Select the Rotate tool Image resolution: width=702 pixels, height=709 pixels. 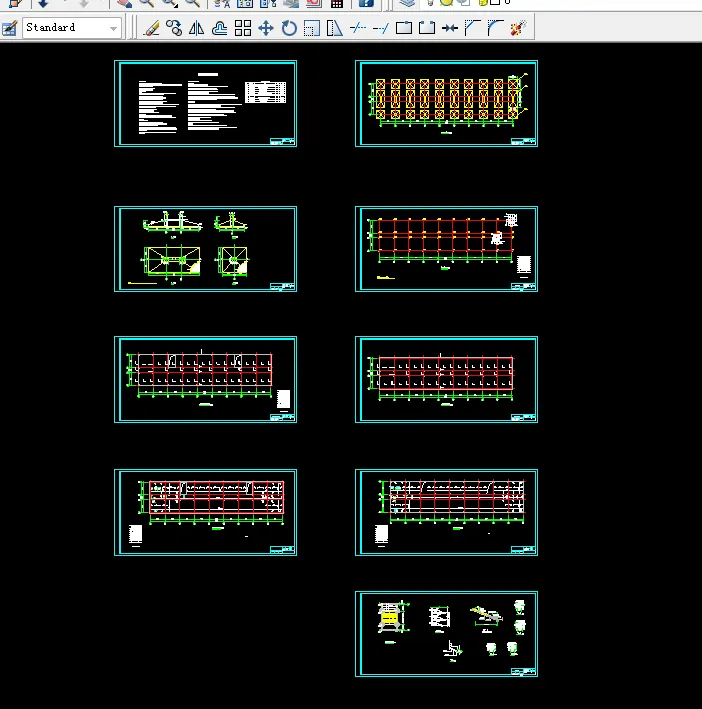(289, 28)
